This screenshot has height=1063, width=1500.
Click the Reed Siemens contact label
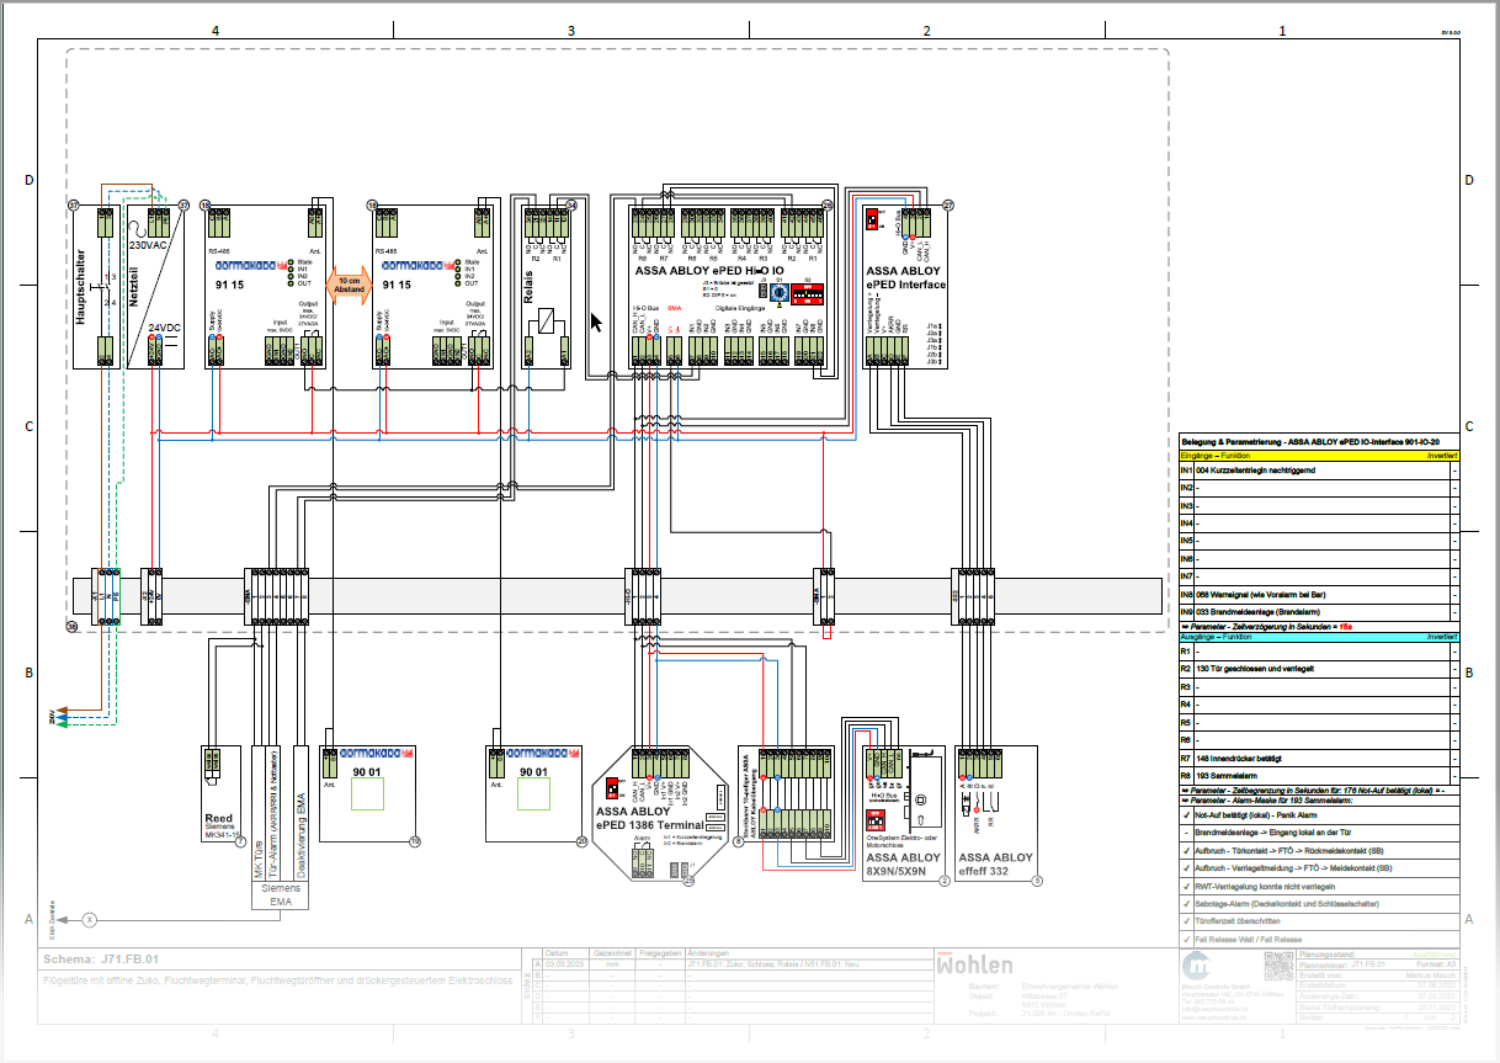pyautogui.click(x=220, y=825)
